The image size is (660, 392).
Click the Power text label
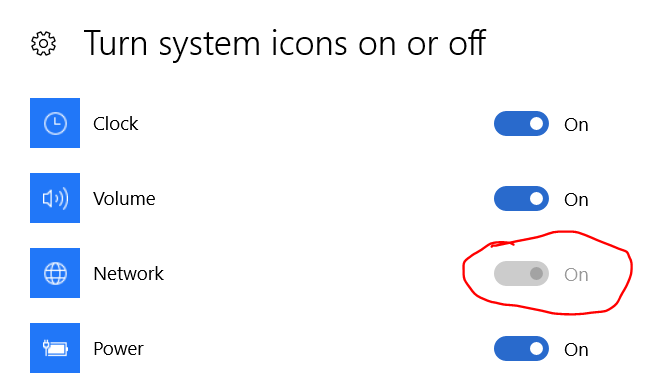pos(118,349)
